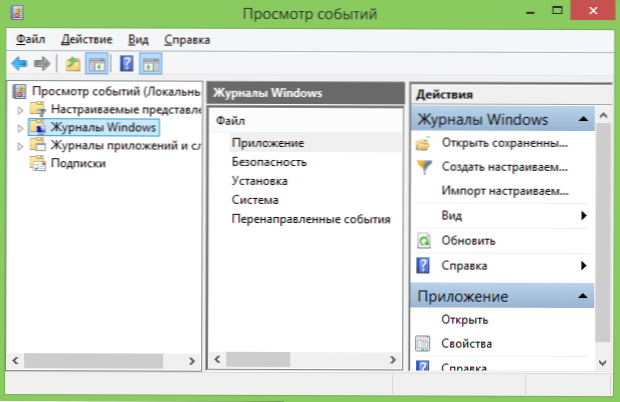Toggle the show/hide action pane icon
The height and width of the screenshot is (402, 620).
[151, 64]
